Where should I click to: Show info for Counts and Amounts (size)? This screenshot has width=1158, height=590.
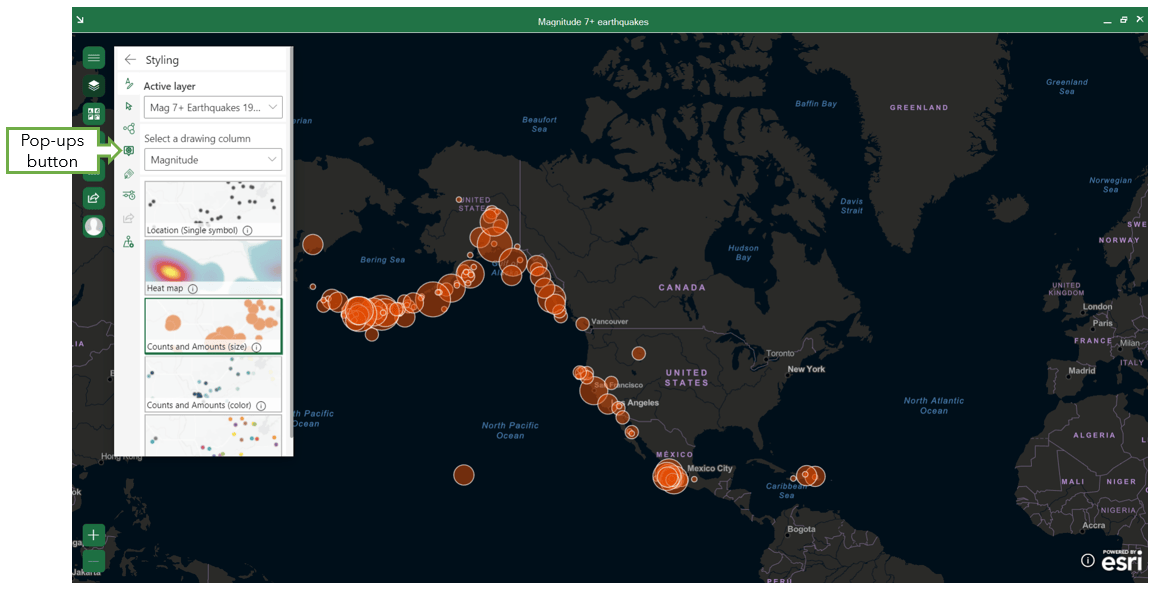256,347
